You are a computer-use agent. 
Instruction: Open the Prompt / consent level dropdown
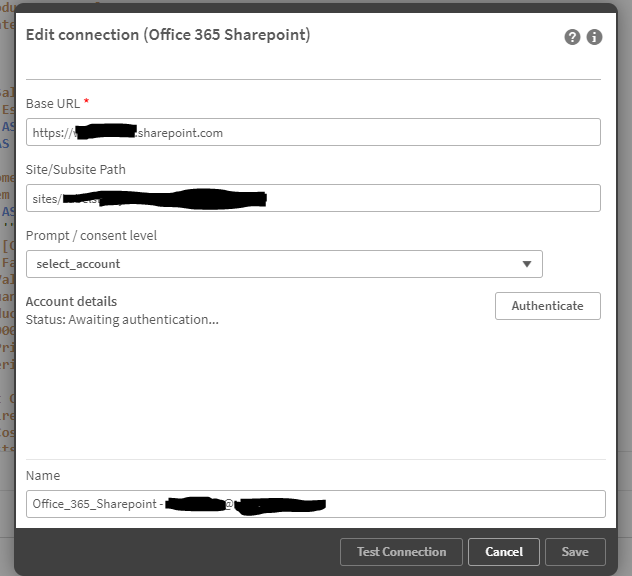(284, 264)
